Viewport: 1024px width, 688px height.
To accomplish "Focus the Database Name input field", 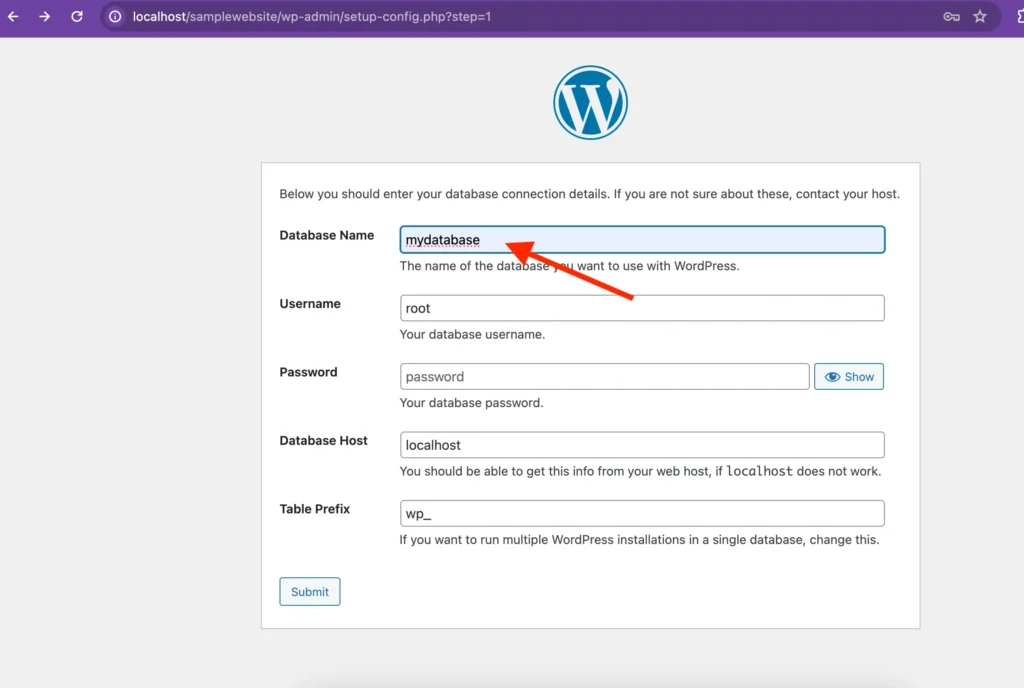I will tap(643, 240).
